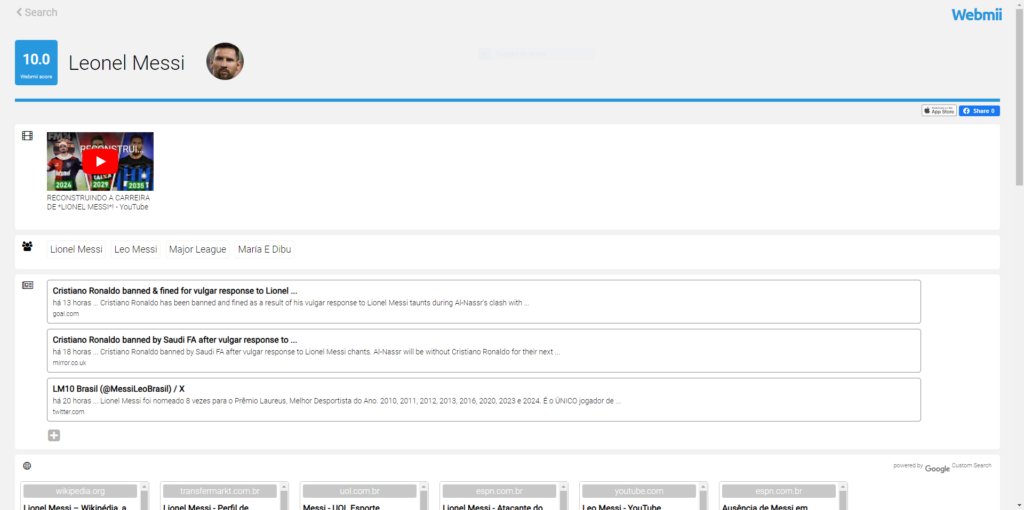Expand more news with the plus button
The height and width of the screenshot is (510, 1024).
(x=54, y=435)
